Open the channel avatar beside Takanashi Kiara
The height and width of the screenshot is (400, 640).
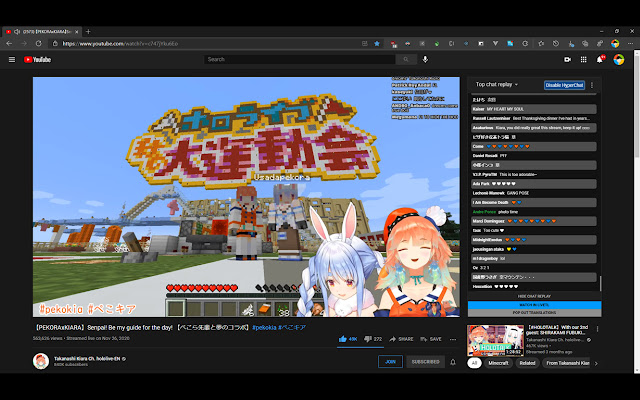41,362
